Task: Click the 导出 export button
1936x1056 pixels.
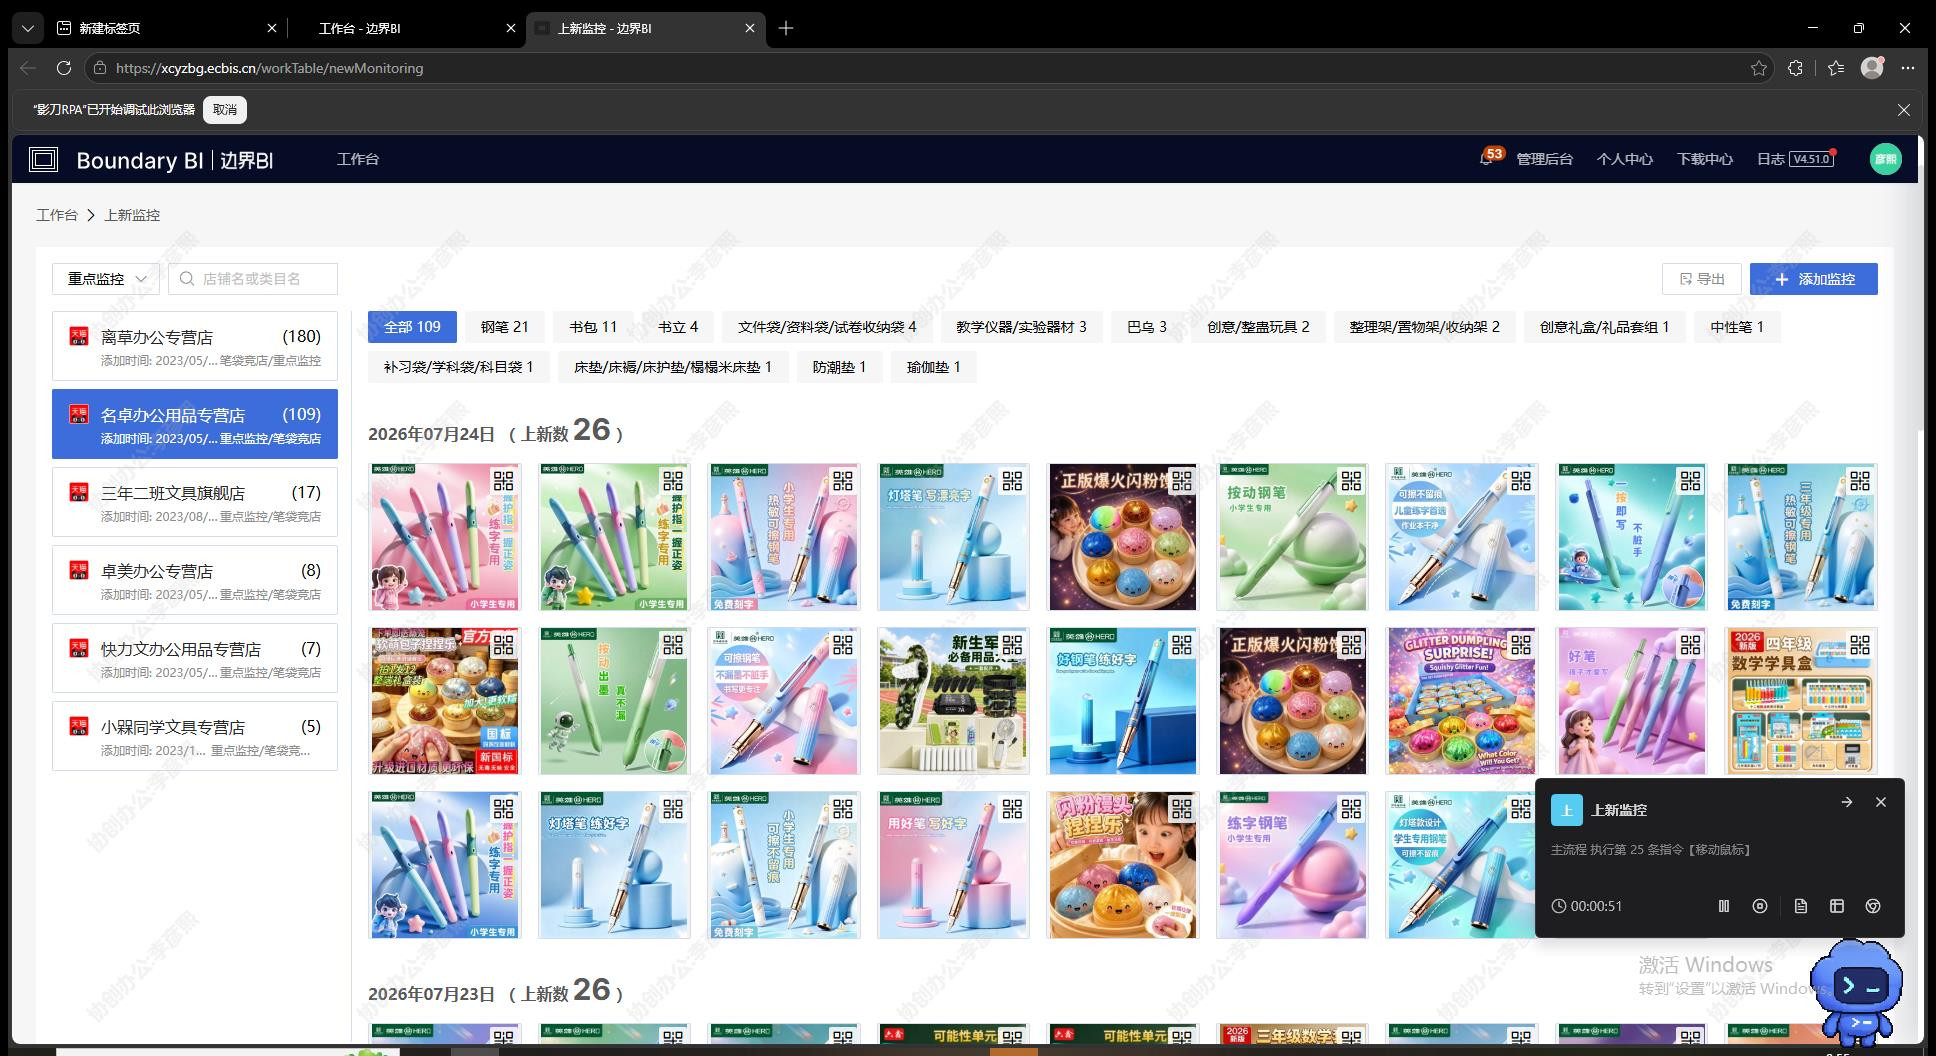Action: pyautogui.click(x=1702, y=279)
